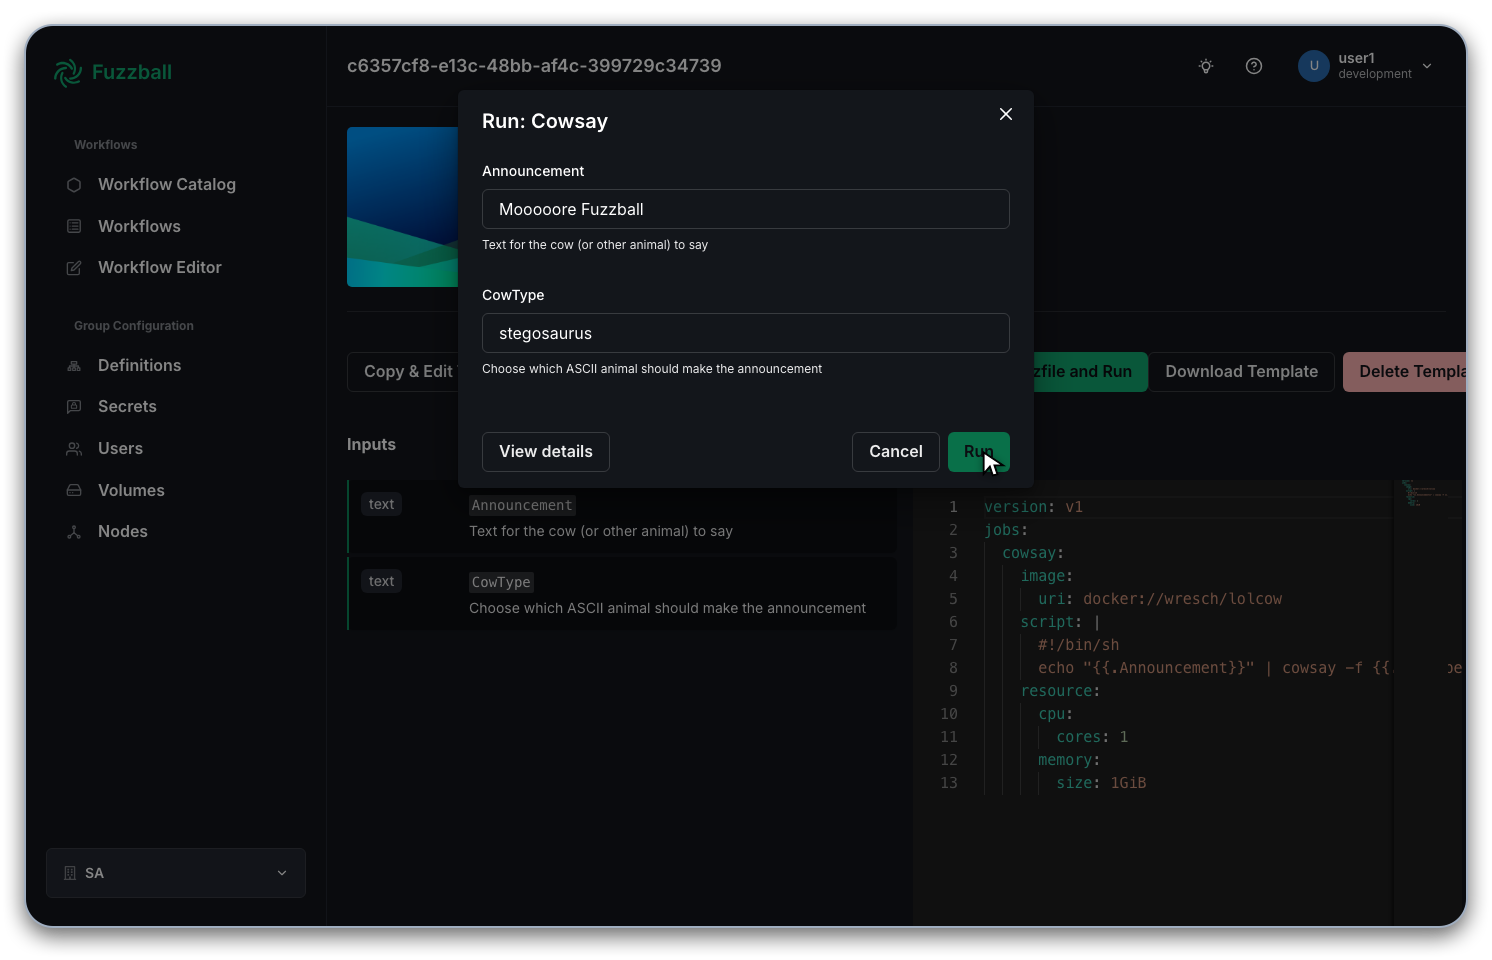The image size is (1492, 960).
Task: Close the Run: Cowsay dialog
Action: click(x=1006, y=114)
